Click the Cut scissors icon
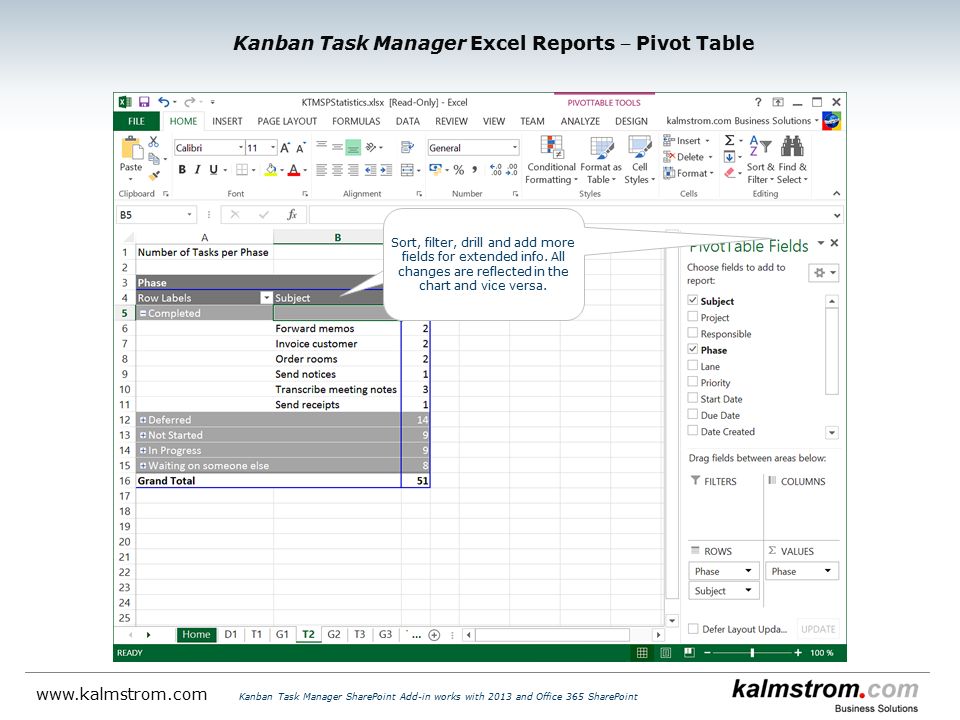960x720 pixels. 154,142
